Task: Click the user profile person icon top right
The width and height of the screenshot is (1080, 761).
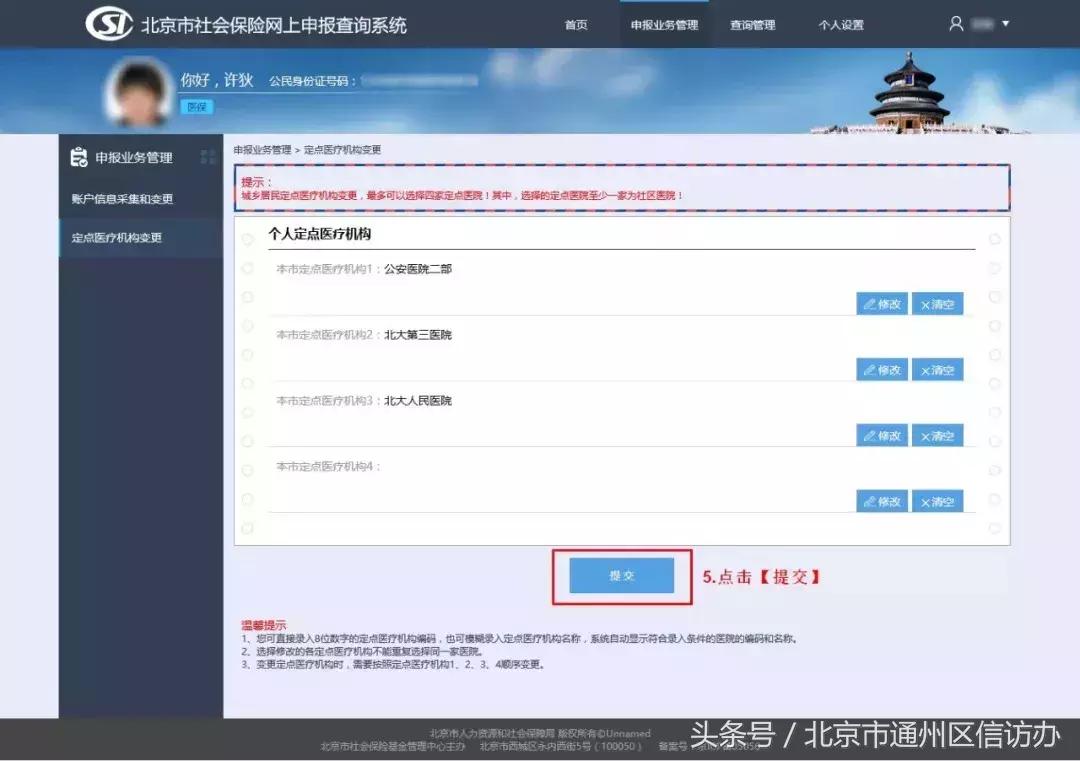Action: [956, 24]
